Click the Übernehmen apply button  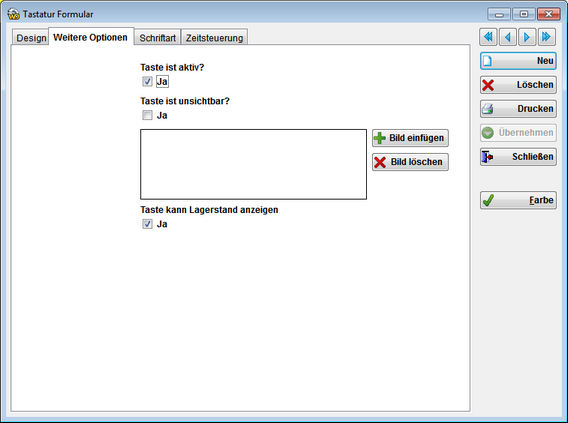[x=518, y=133]
